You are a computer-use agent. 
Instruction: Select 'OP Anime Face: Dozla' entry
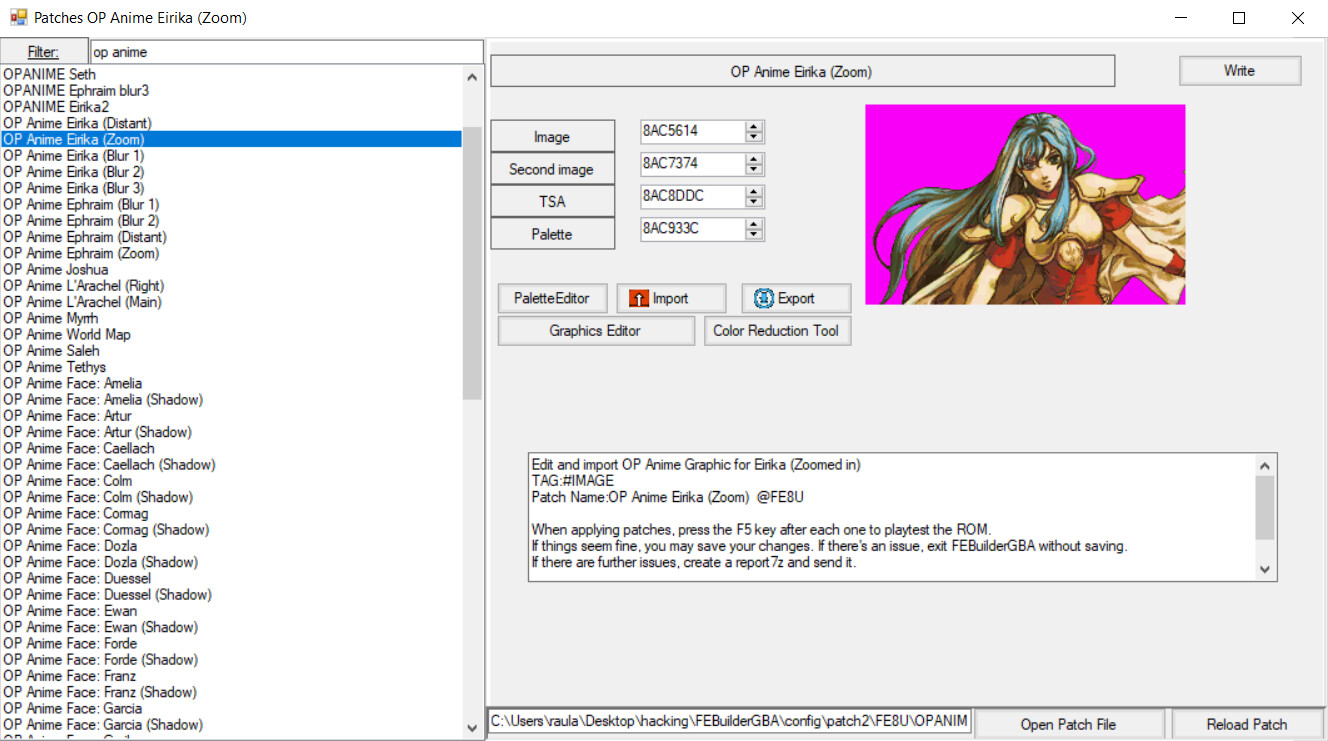coord(232,546)
